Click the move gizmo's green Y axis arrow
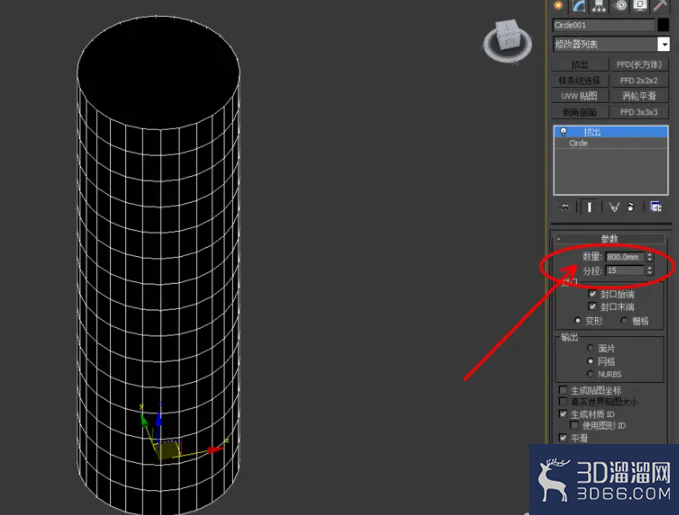The width and height of the screenshot is (679, 515). [144, 420]
